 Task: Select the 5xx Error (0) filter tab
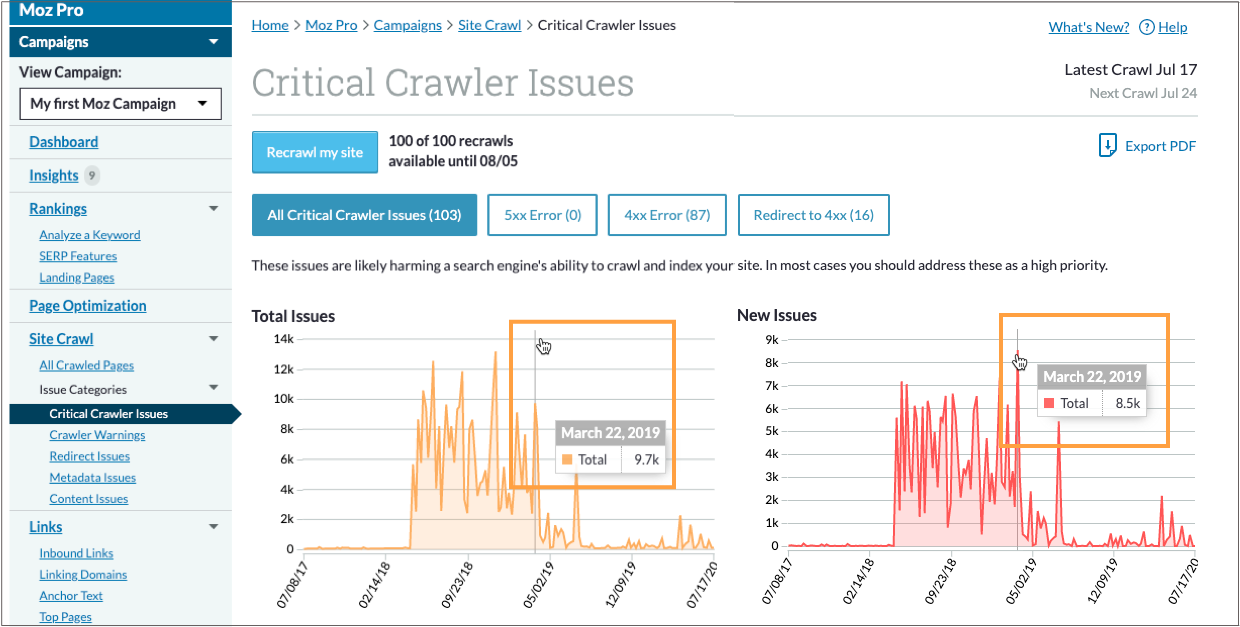[542, 214]
